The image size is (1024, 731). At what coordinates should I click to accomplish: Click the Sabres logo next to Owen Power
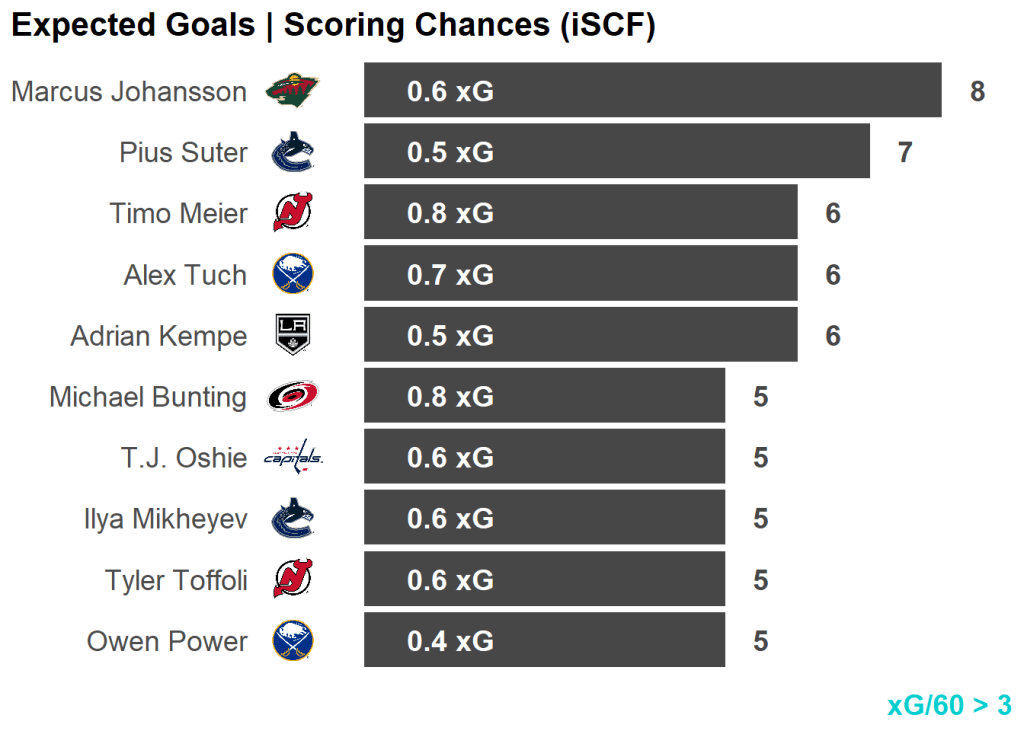[x=292, y=641]
